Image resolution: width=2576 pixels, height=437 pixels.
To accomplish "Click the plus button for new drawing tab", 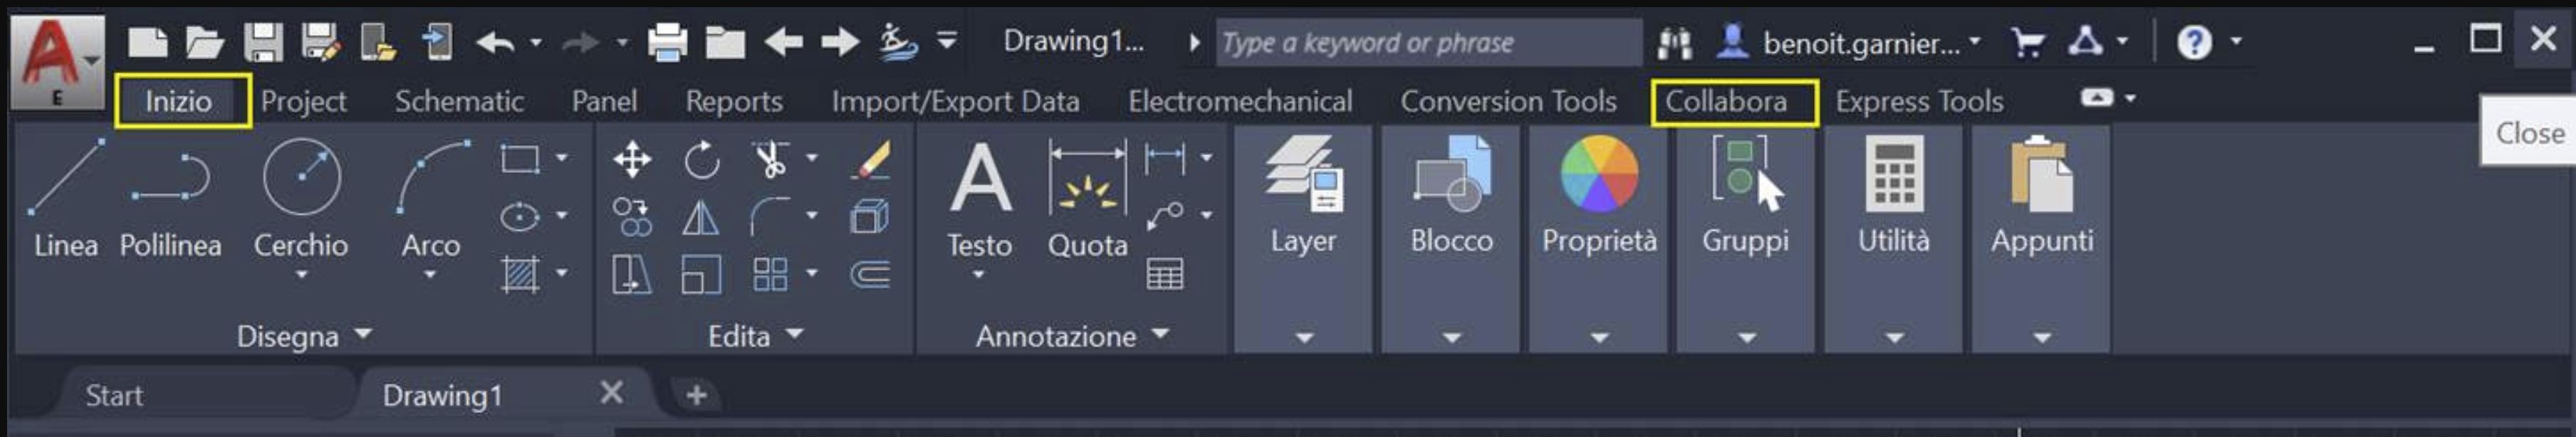I will 696,396.
